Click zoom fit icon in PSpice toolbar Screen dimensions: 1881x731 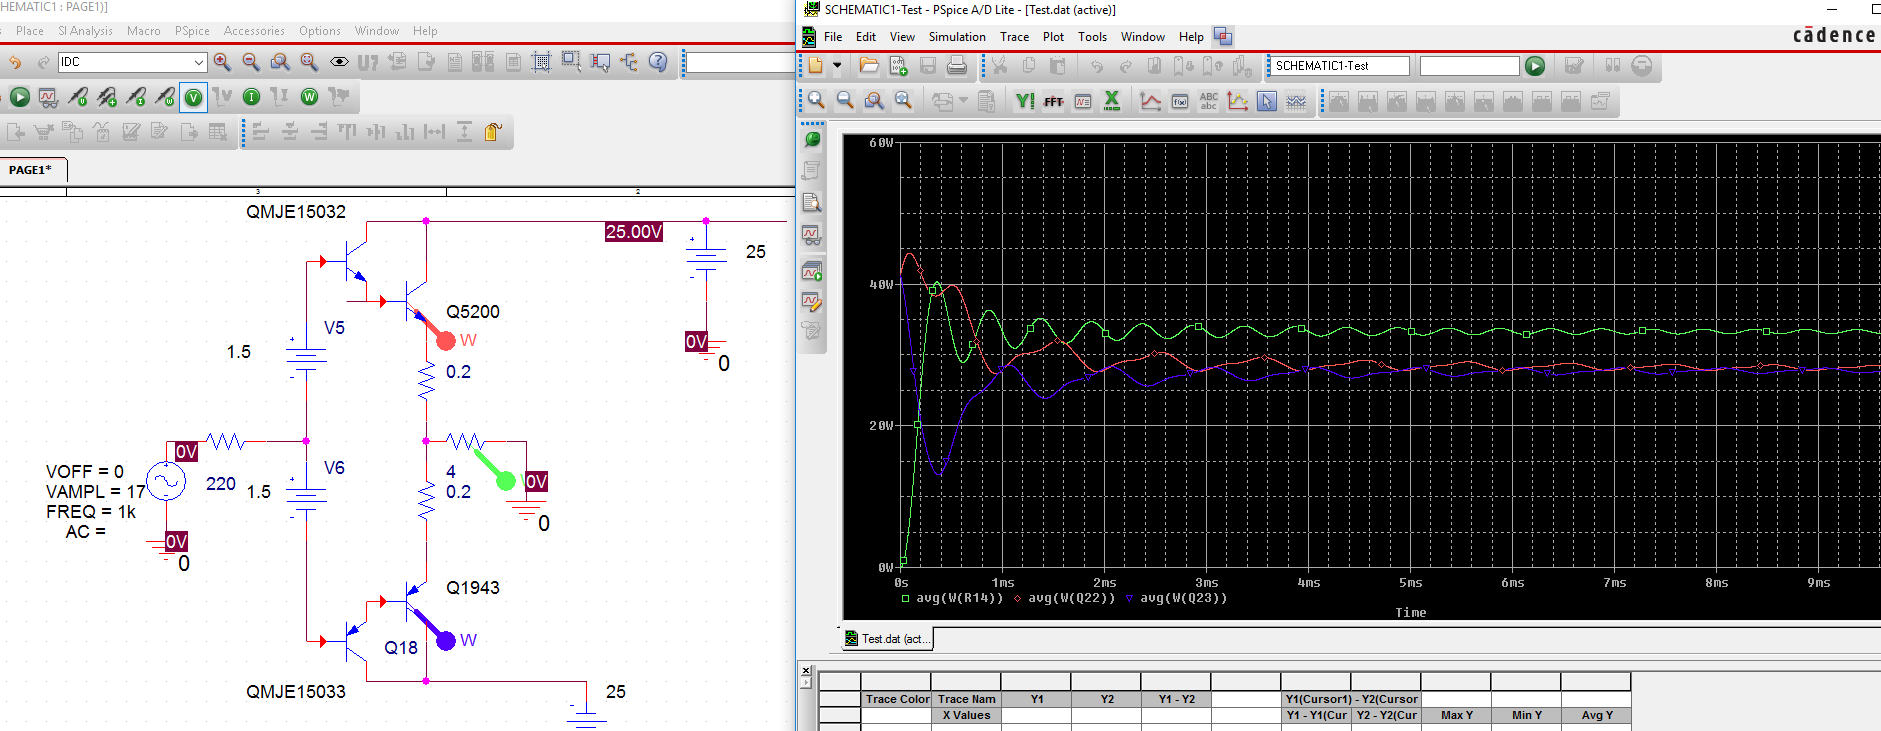click(904, 101)
